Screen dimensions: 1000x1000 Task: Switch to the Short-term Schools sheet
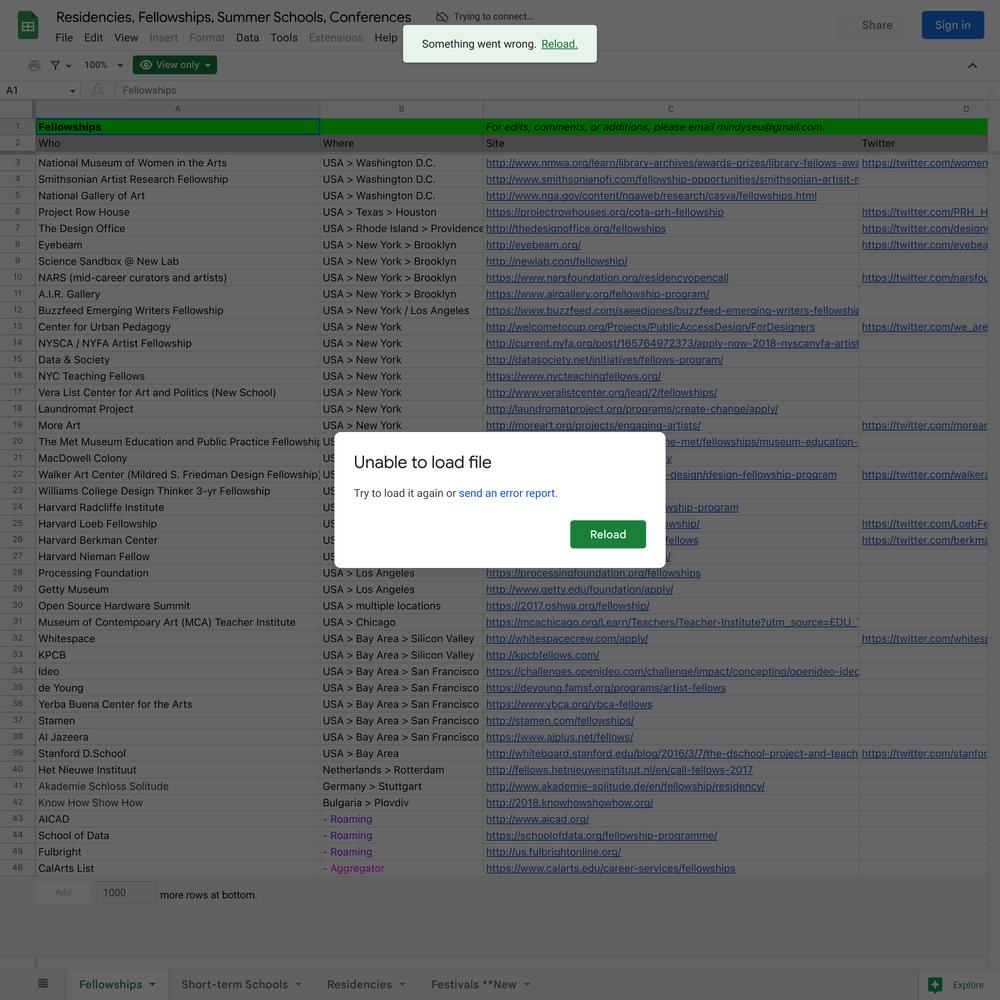coord(234,984)
